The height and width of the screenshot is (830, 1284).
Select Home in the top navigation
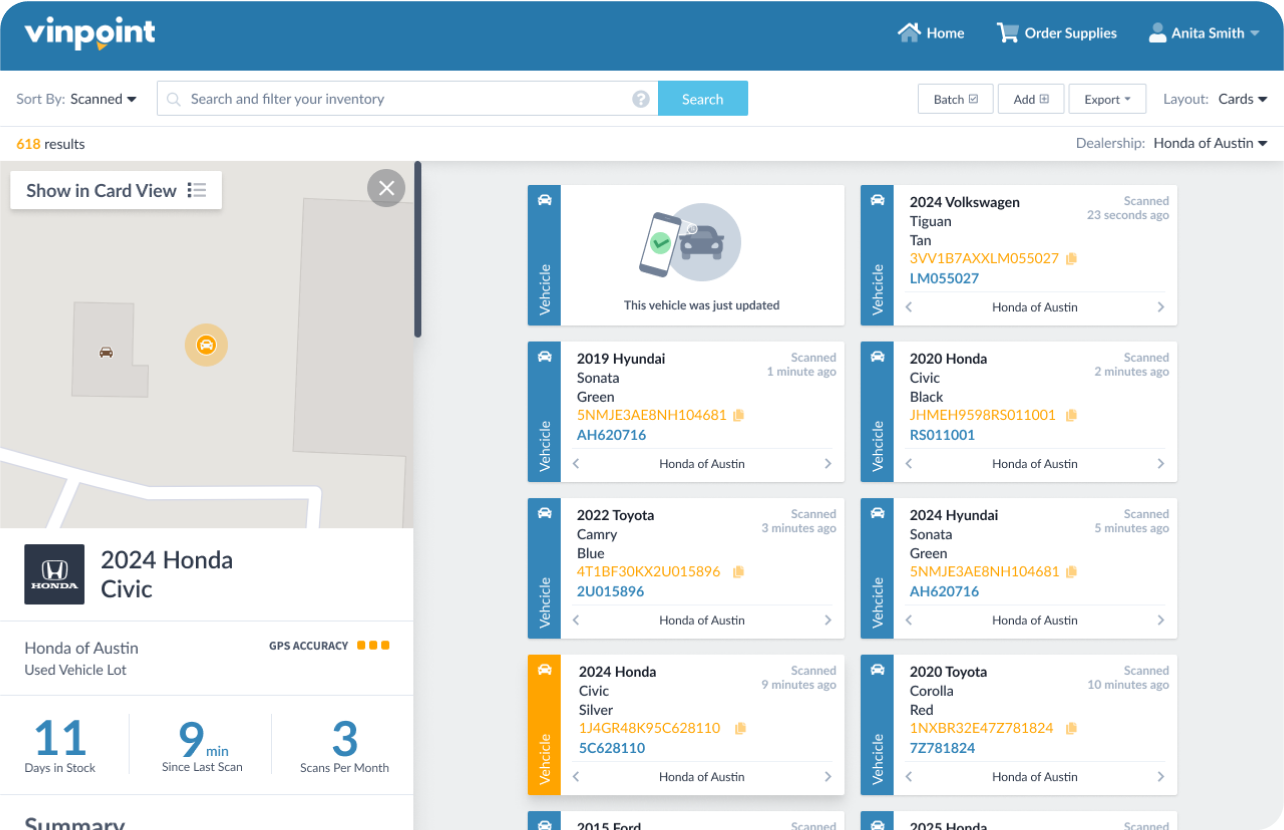(931, 32)
